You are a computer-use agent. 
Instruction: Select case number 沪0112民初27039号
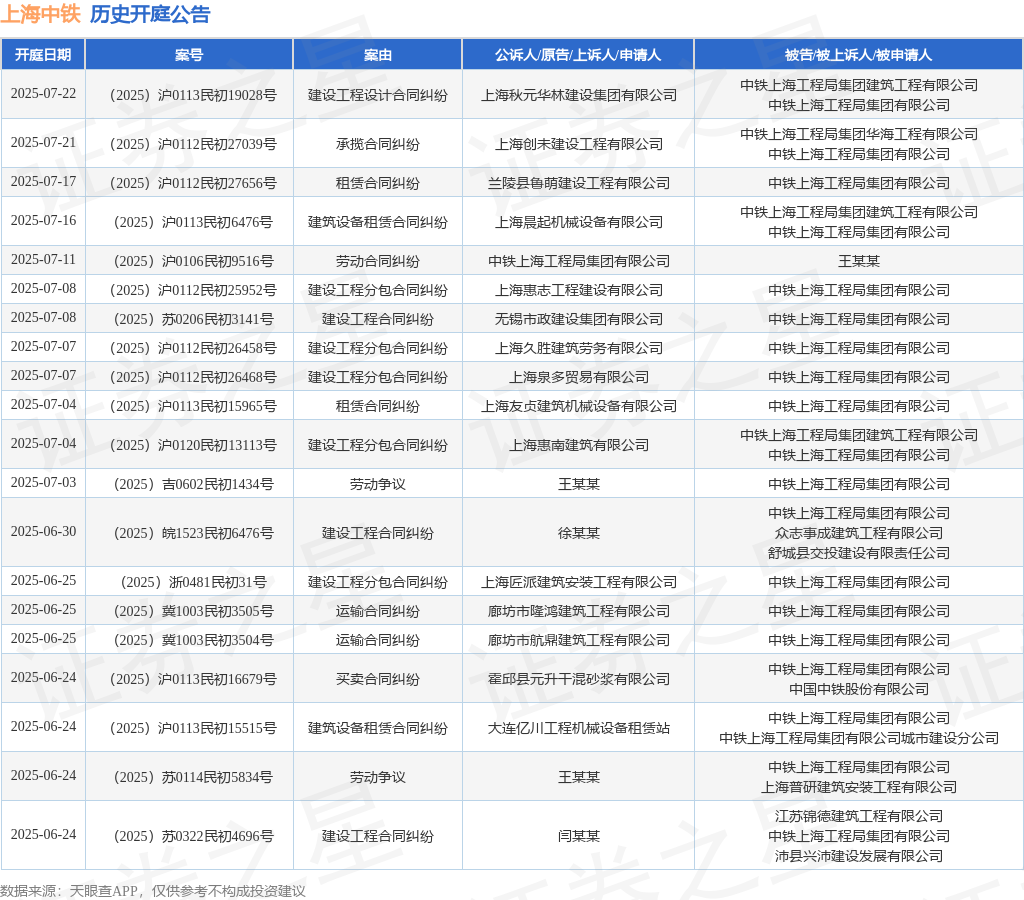click(x=193, y=144)
